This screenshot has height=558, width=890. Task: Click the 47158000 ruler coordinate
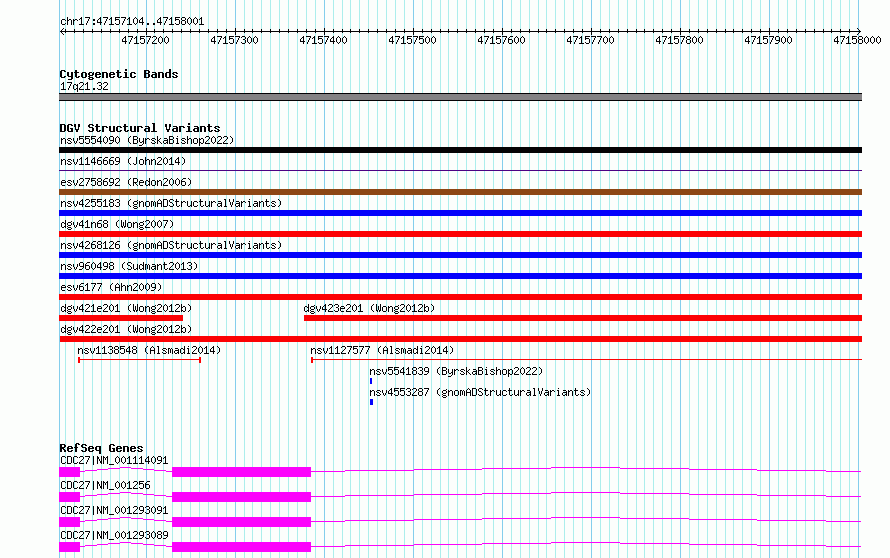click(x=857, y=40)
